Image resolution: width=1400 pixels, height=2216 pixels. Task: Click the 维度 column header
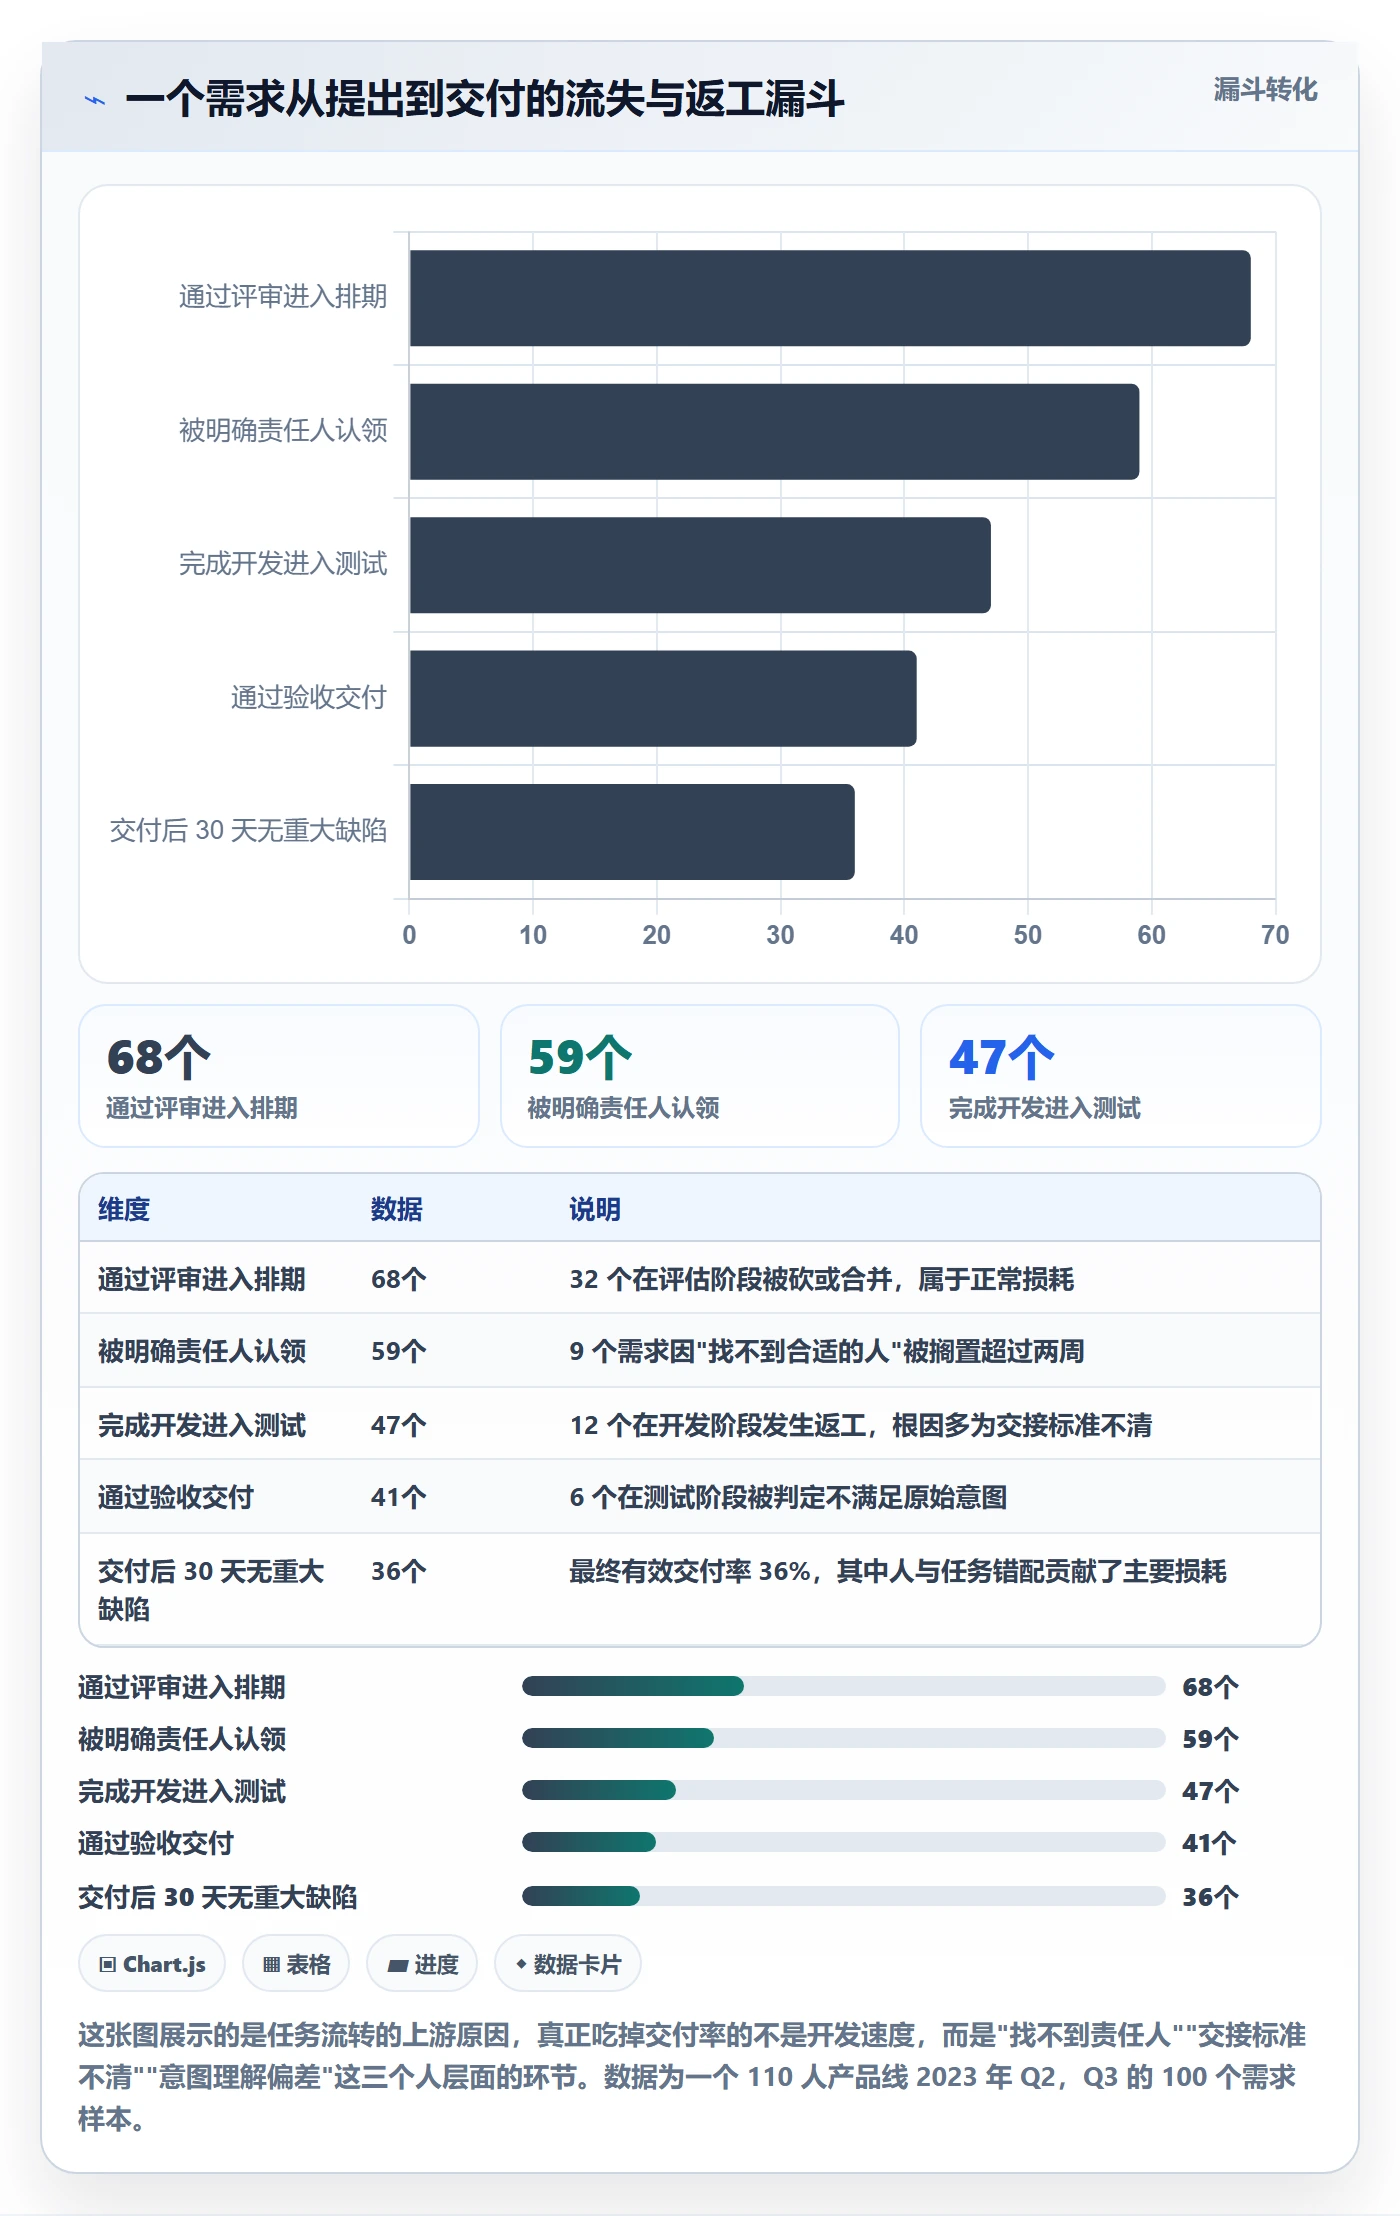[124, 1209]
